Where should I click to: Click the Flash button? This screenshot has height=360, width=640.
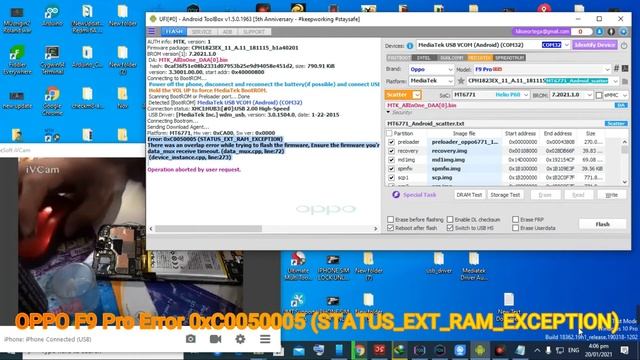click(602, 224)
